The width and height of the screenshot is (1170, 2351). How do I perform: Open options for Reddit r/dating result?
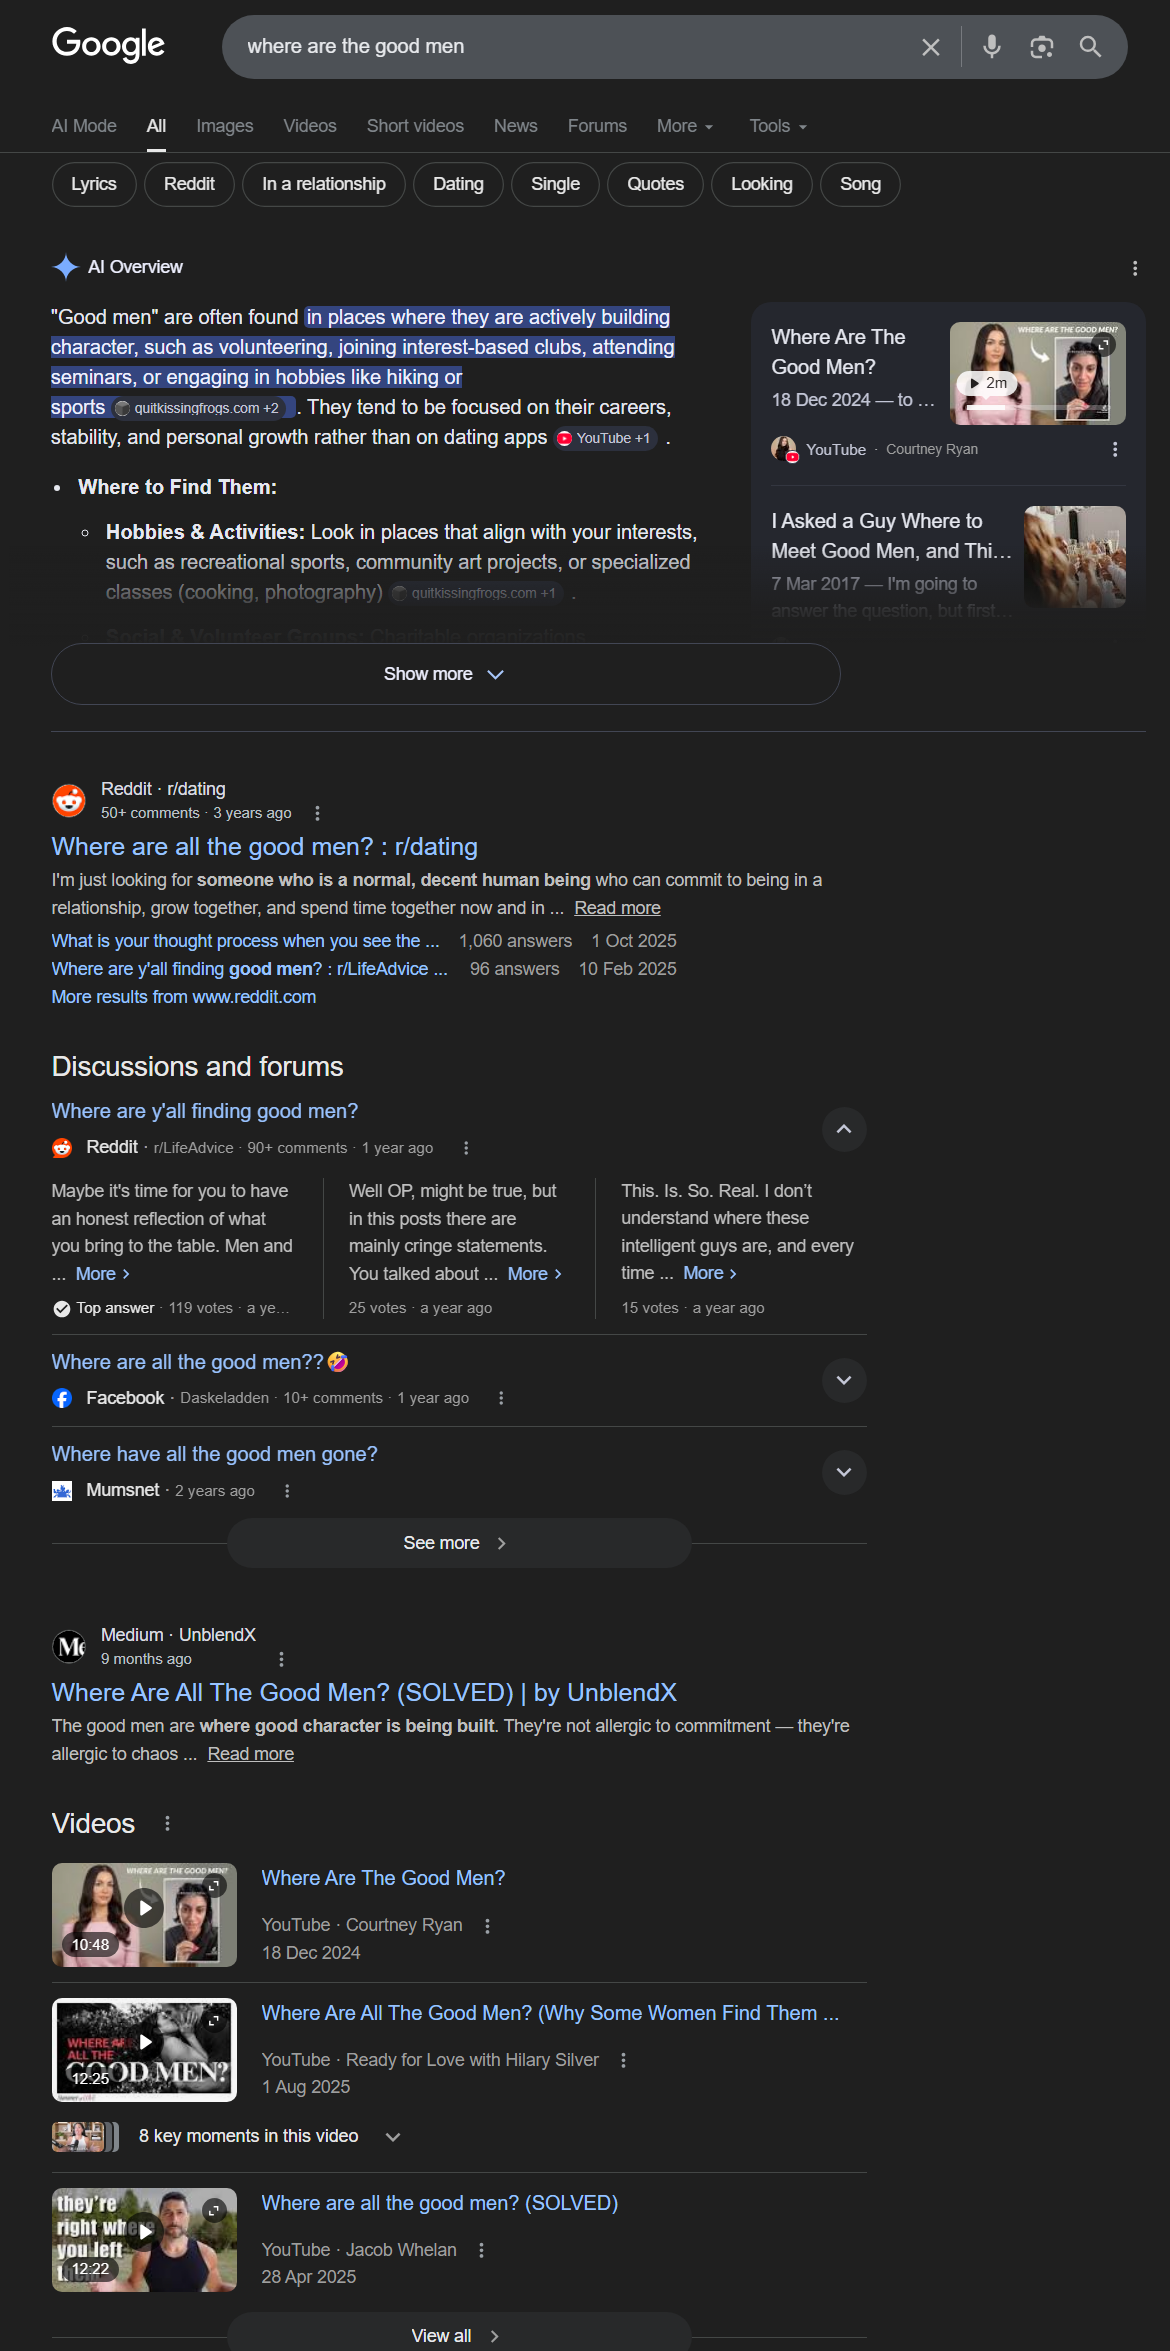tap(317, 813)
